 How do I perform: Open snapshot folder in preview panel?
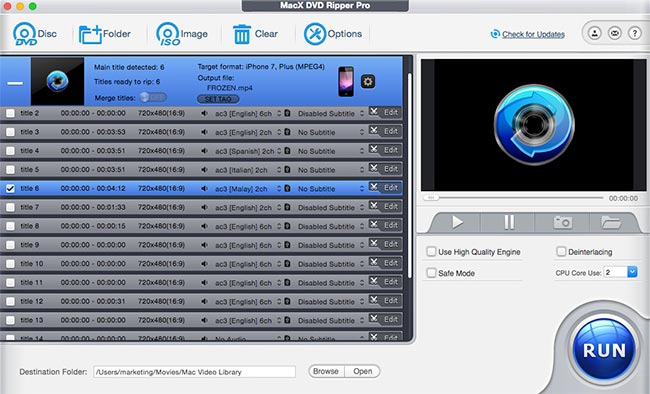611,222
